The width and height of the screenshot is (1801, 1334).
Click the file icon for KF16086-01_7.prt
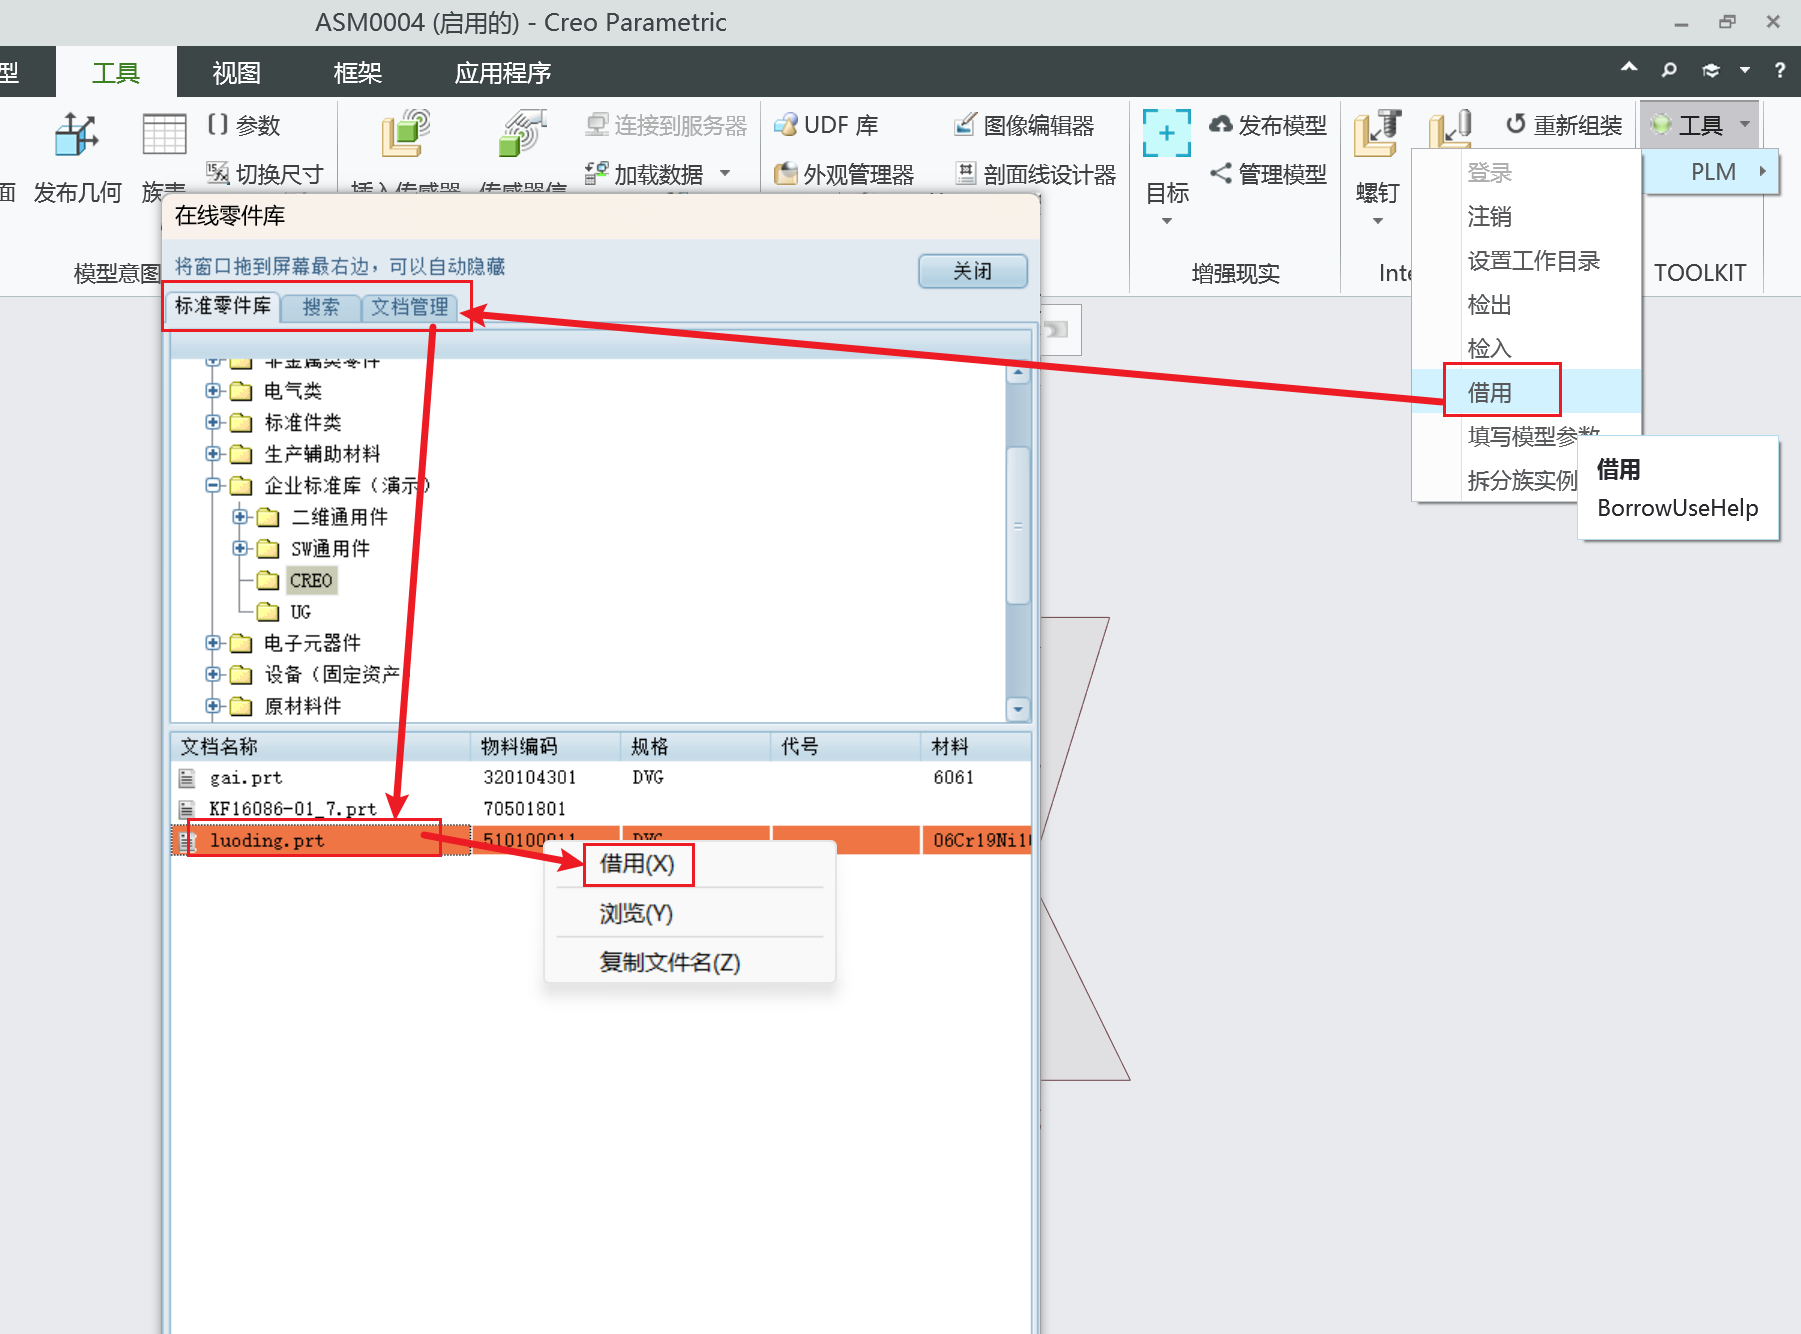pos(187,809)
